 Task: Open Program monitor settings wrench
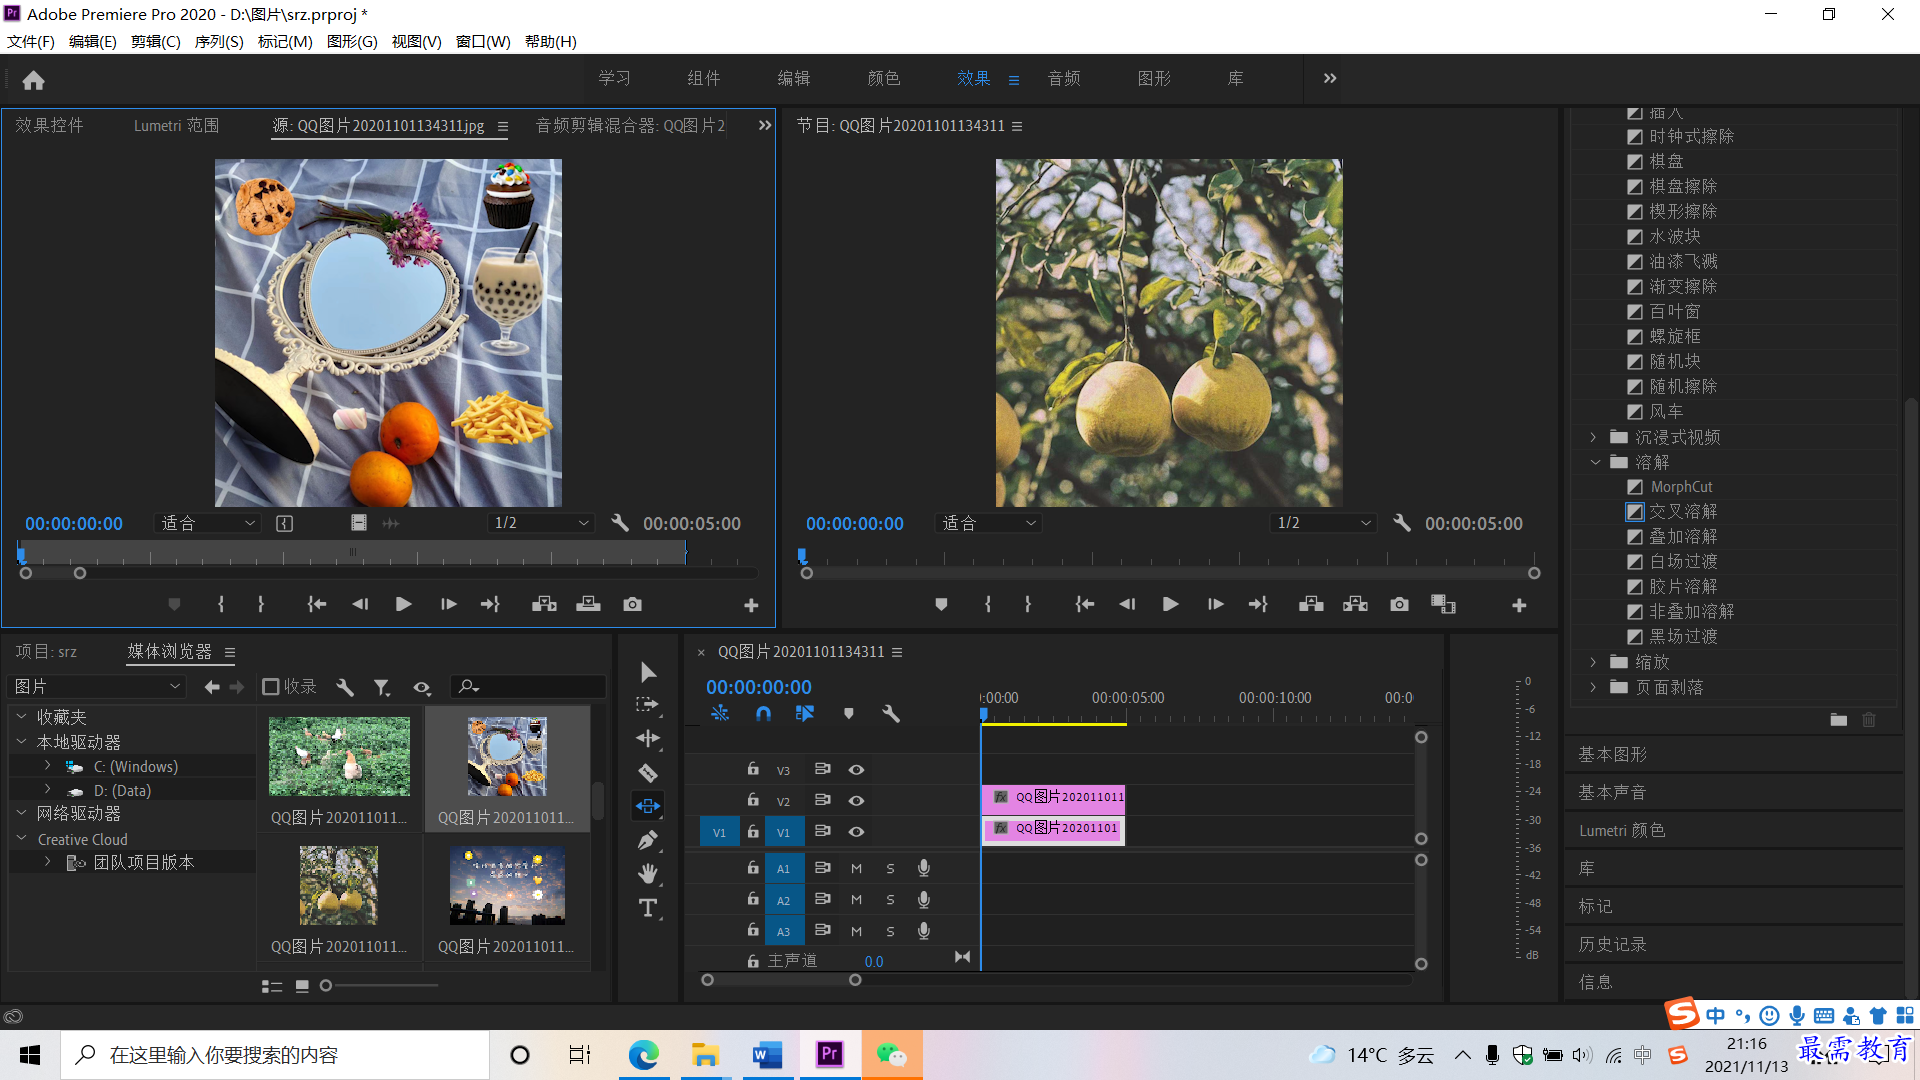click(x=1402, y=523)
